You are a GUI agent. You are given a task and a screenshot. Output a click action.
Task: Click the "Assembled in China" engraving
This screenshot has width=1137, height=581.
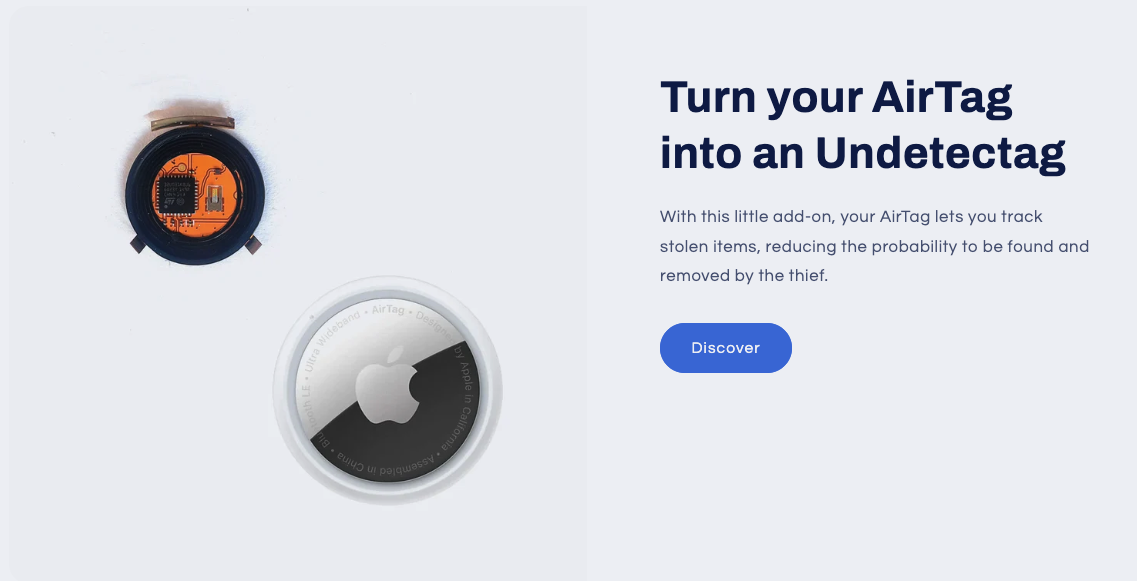[x=386, y=466]
